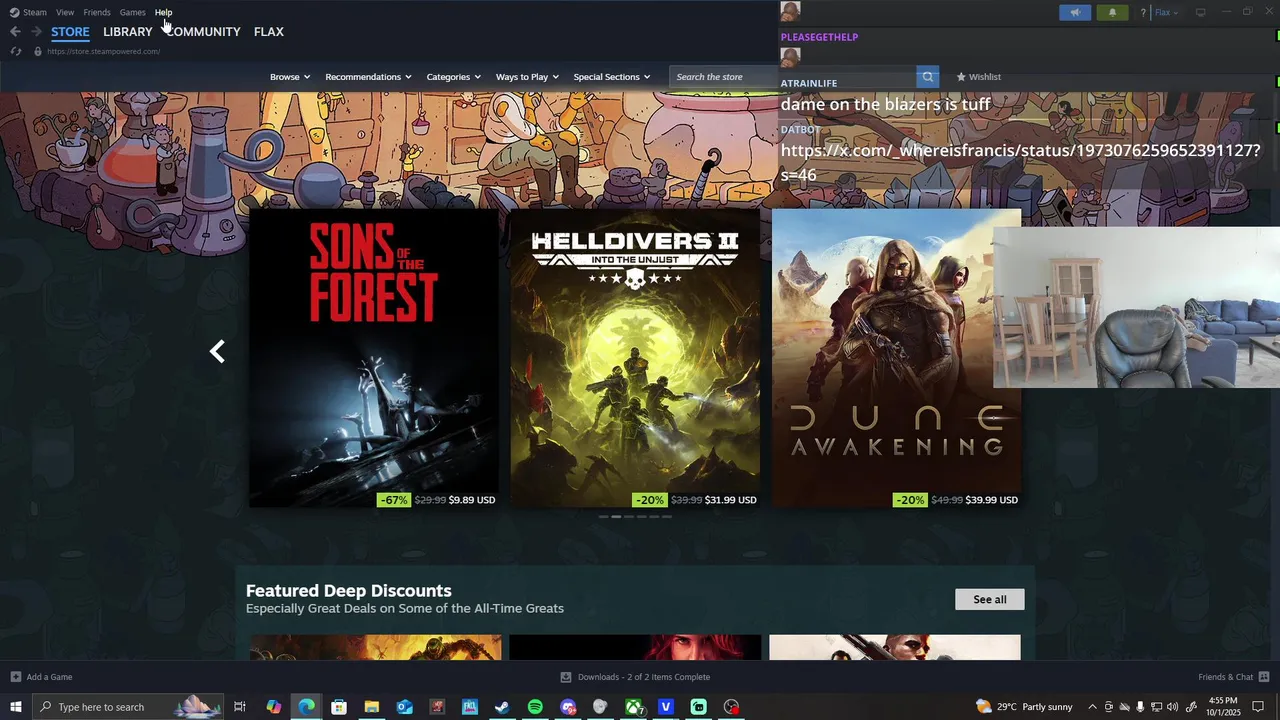
Task: Open Copilot from the taskbar
Action: click(x=274, y=707)
